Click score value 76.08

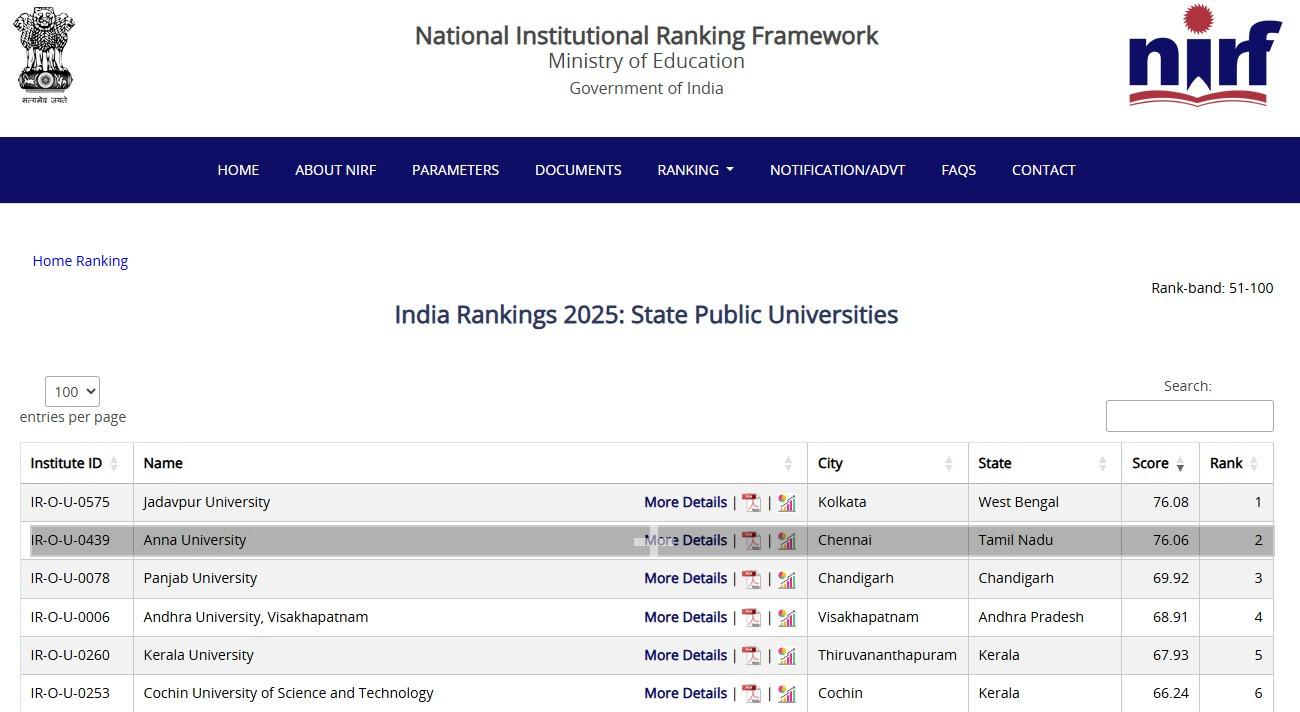click(x=1171, y=502)
